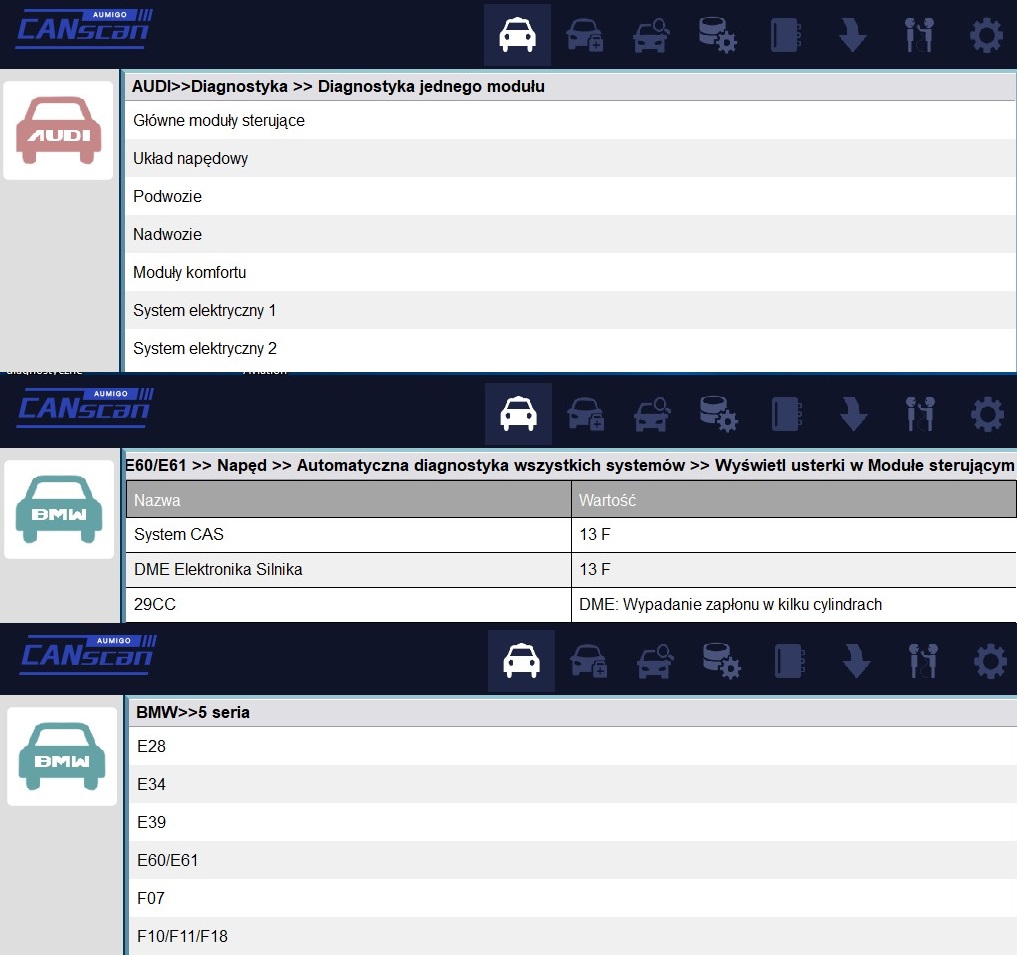Open Moduły komfortu entry
Image resolution: width=1017 pixels, height=955 pixels.
(x=570, y=272)
